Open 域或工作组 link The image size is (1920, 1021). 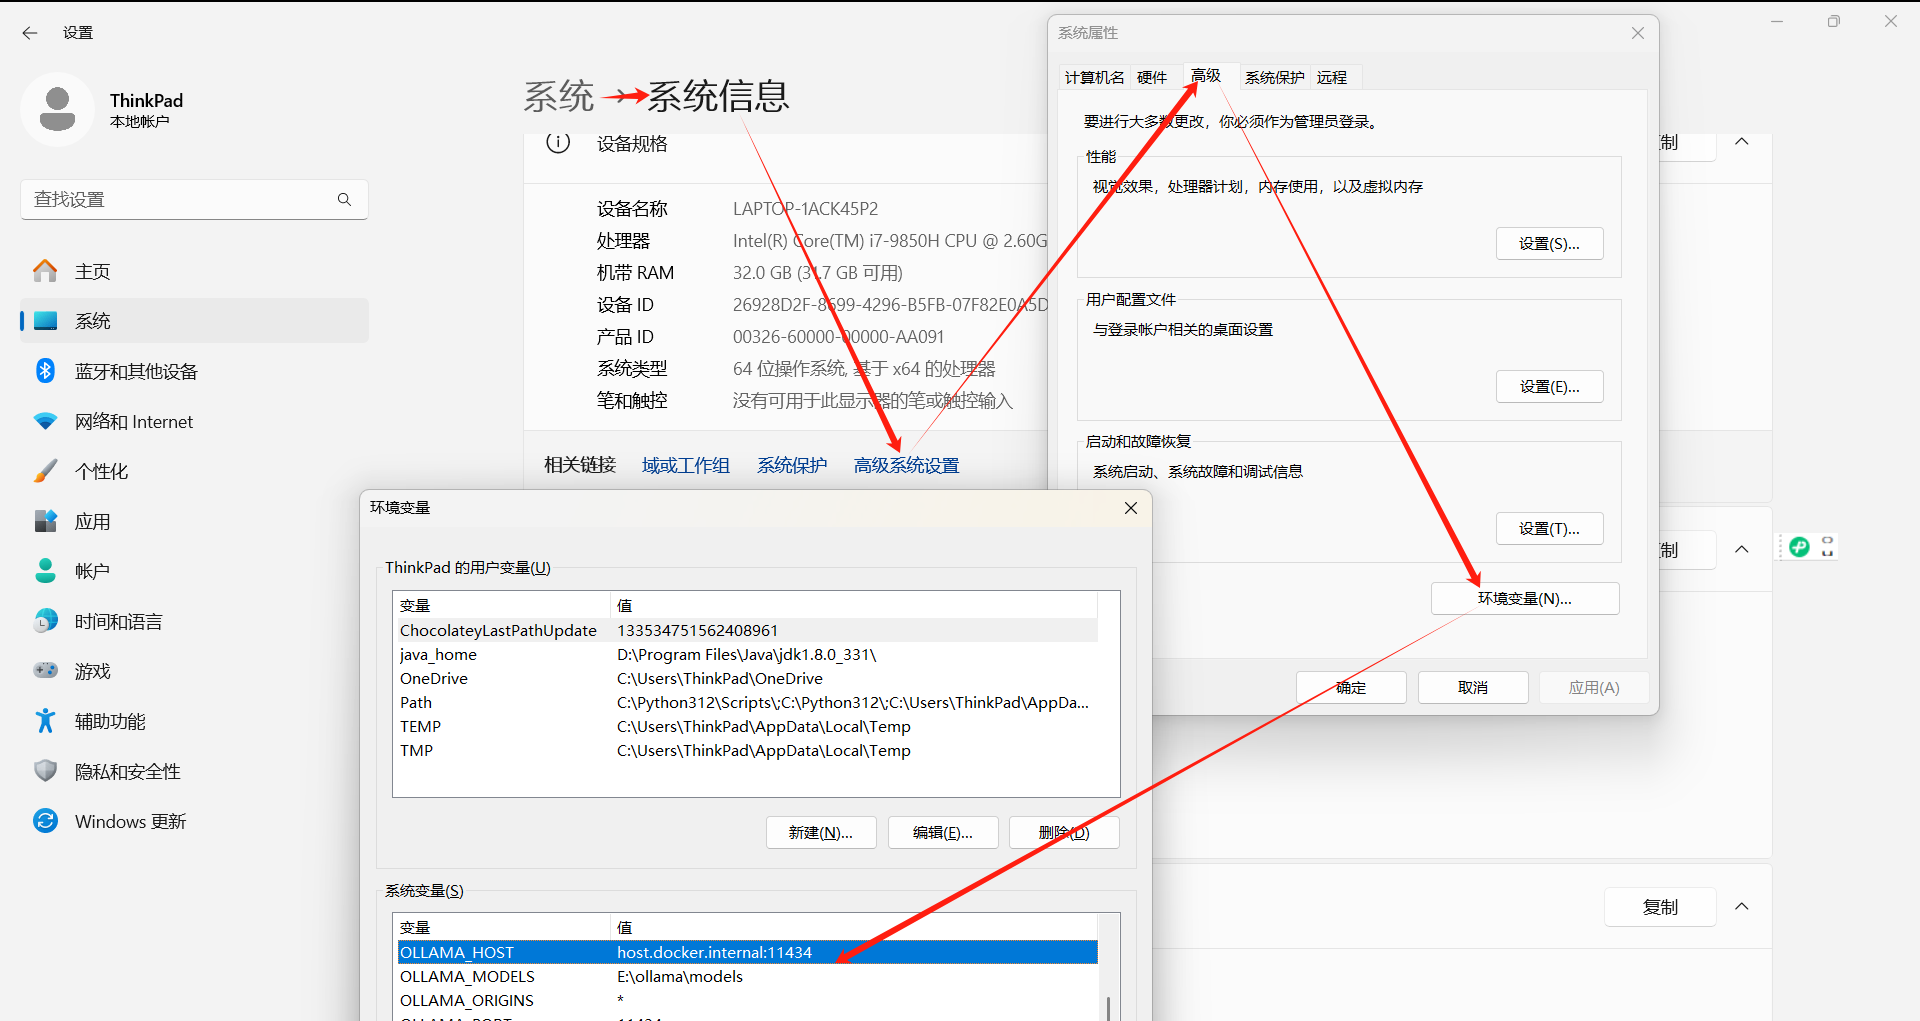pyautogui.click(x=686, y=465)
